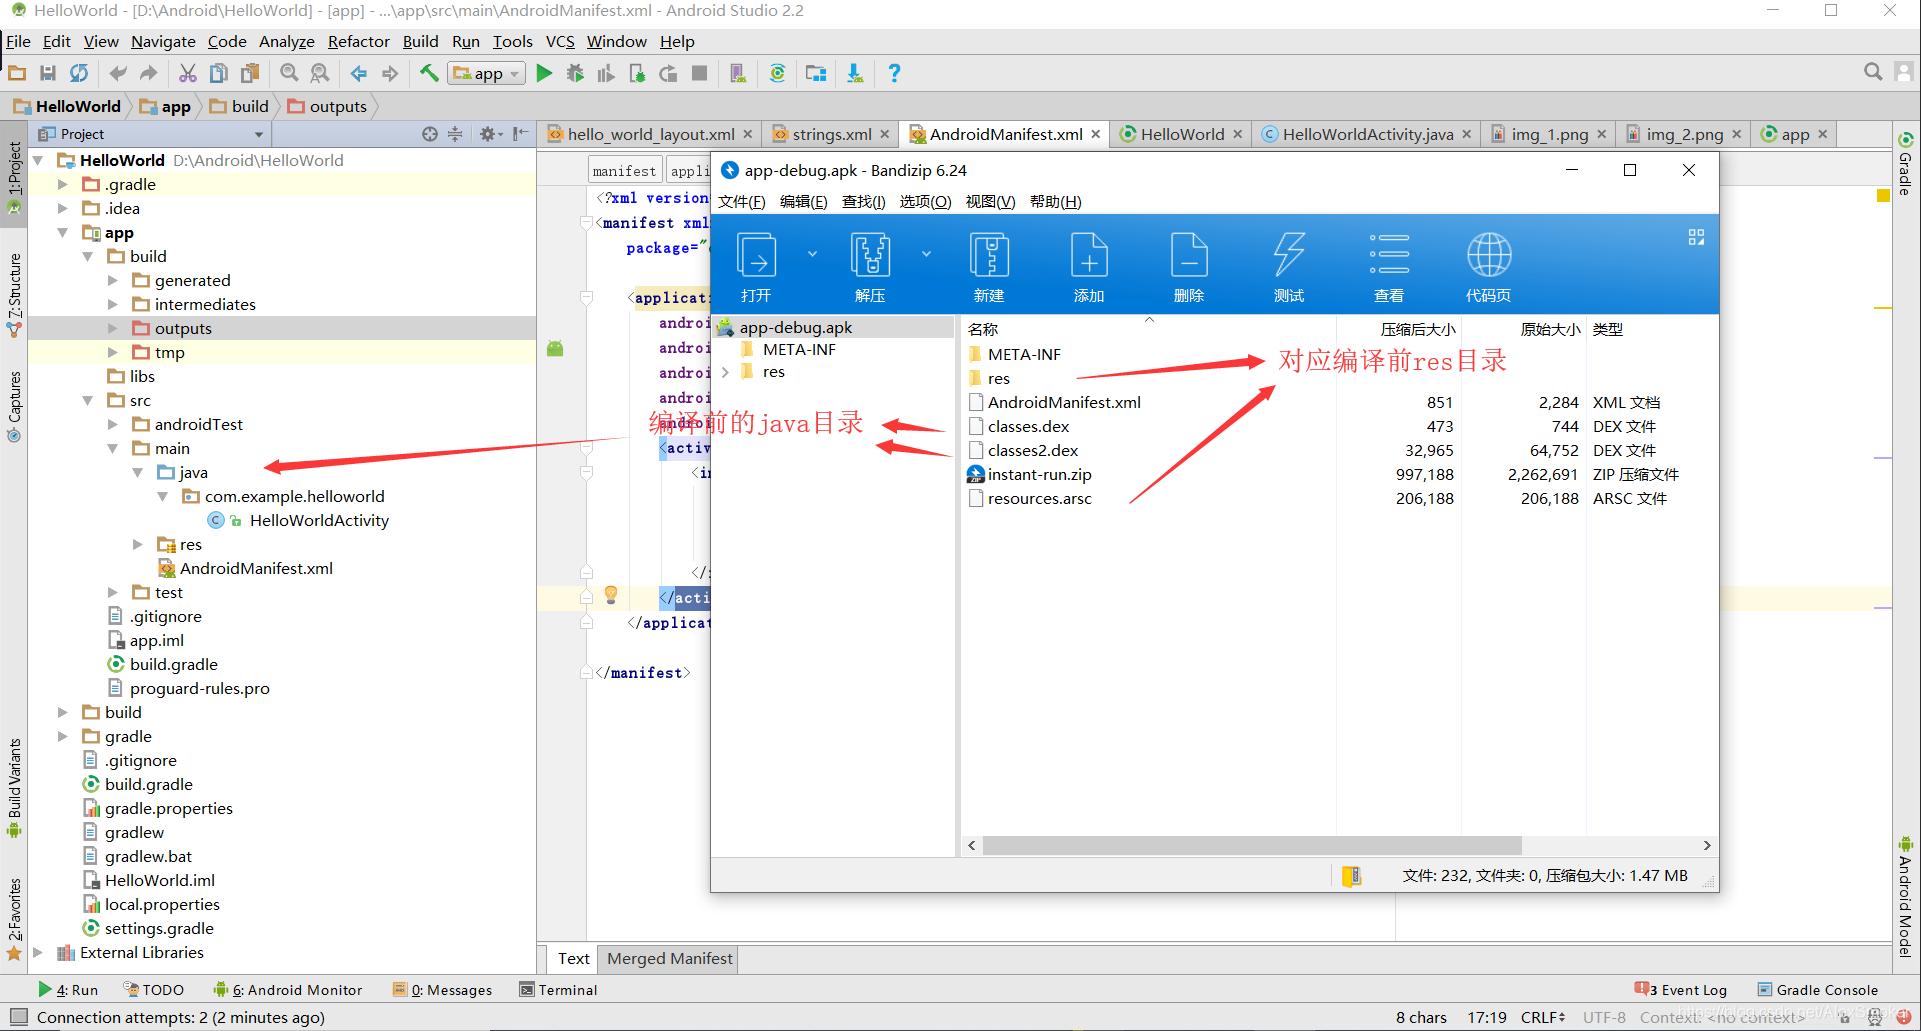Click Bandizip horizontal scrollbar thumb
The image size is (1921, 1031).
pyautogui.click(x=1252, y=845)
